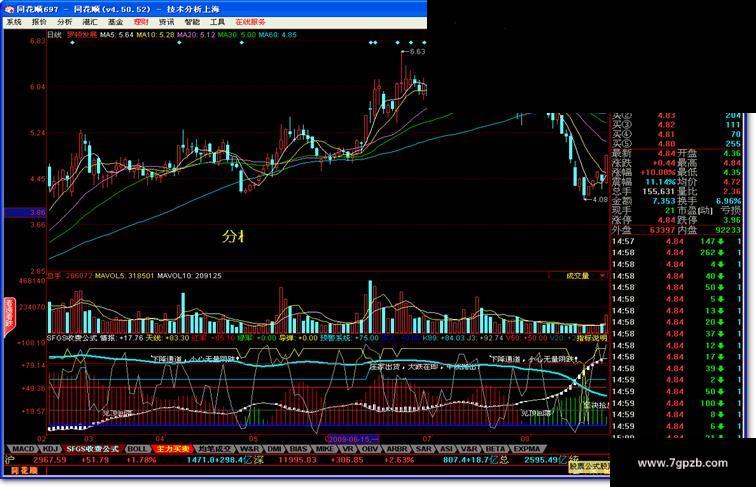
Task: Switch to the KDJ indicator tab
Action: click(51, 449)
